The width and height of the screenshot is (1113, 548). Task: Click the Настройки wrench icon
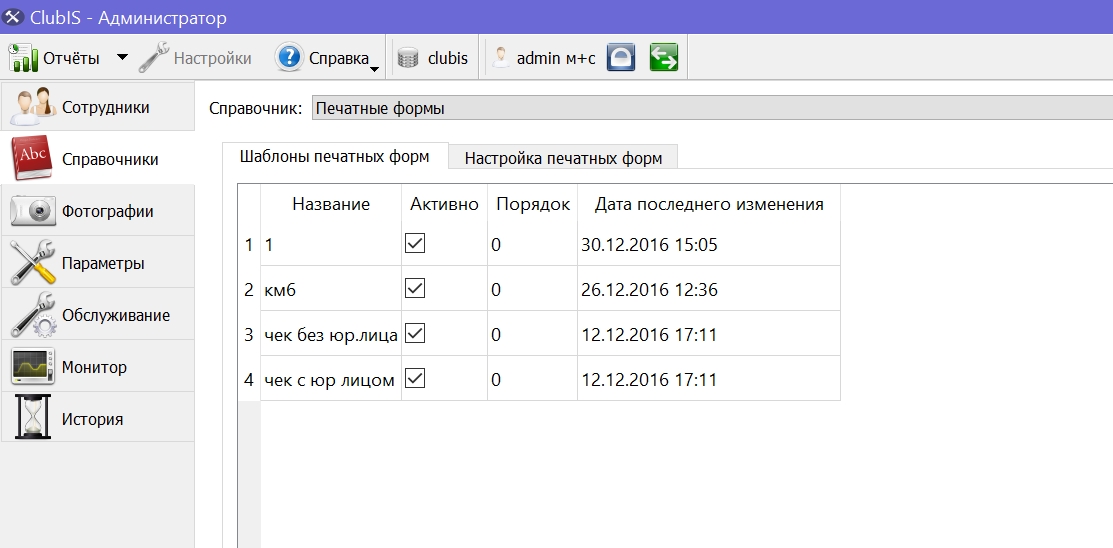[153, 57]
